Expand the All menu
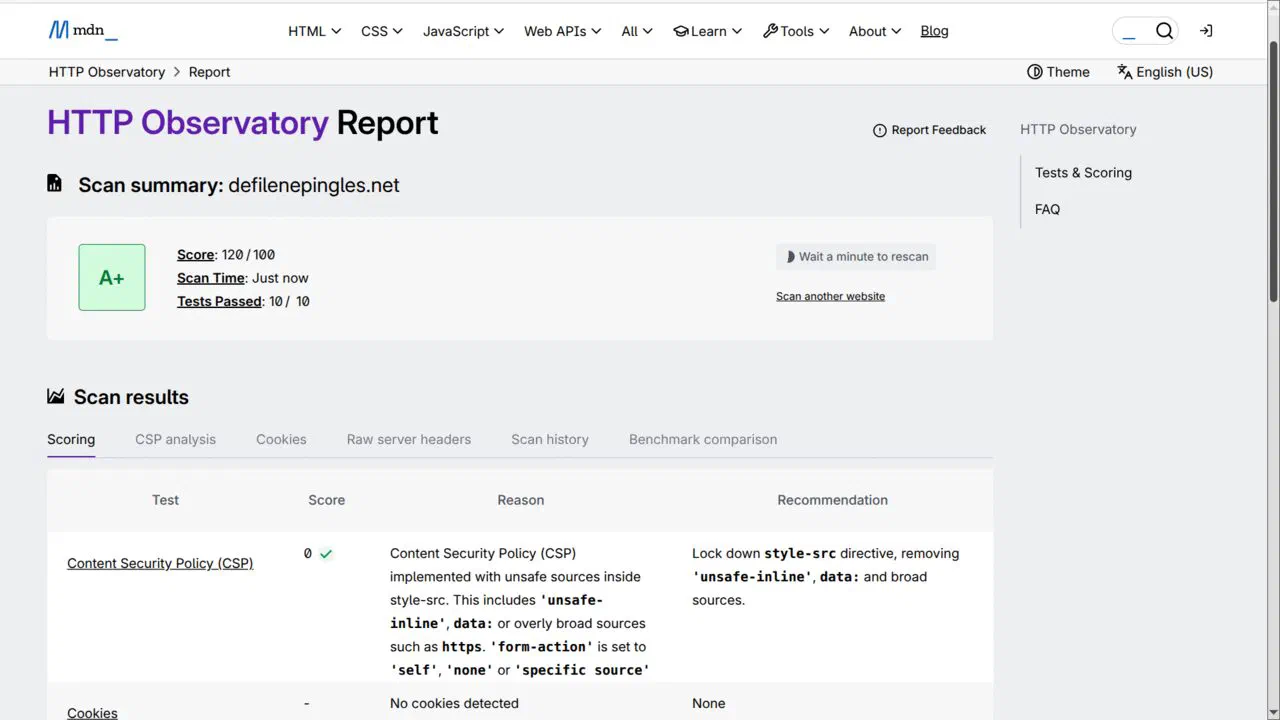 pyautogui.click(x=636, y=31)
